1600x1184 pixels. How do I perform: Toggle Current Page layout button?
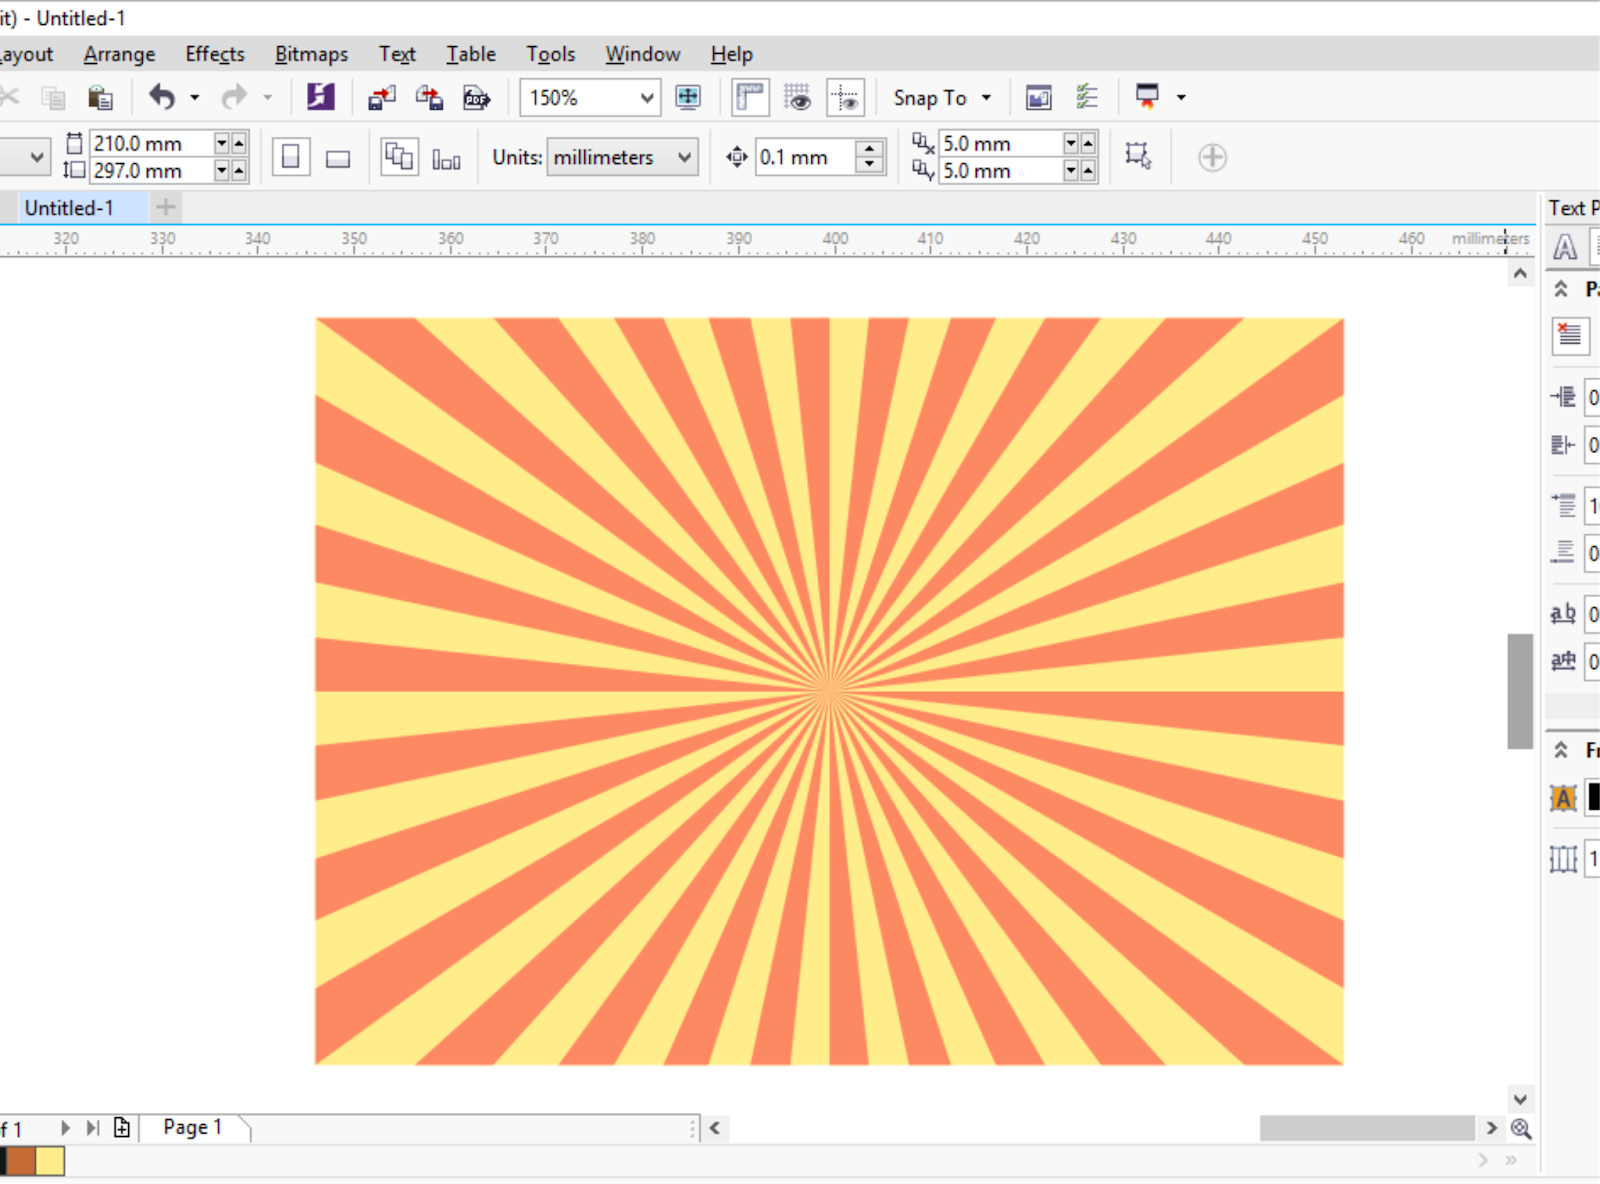[446, 157]
